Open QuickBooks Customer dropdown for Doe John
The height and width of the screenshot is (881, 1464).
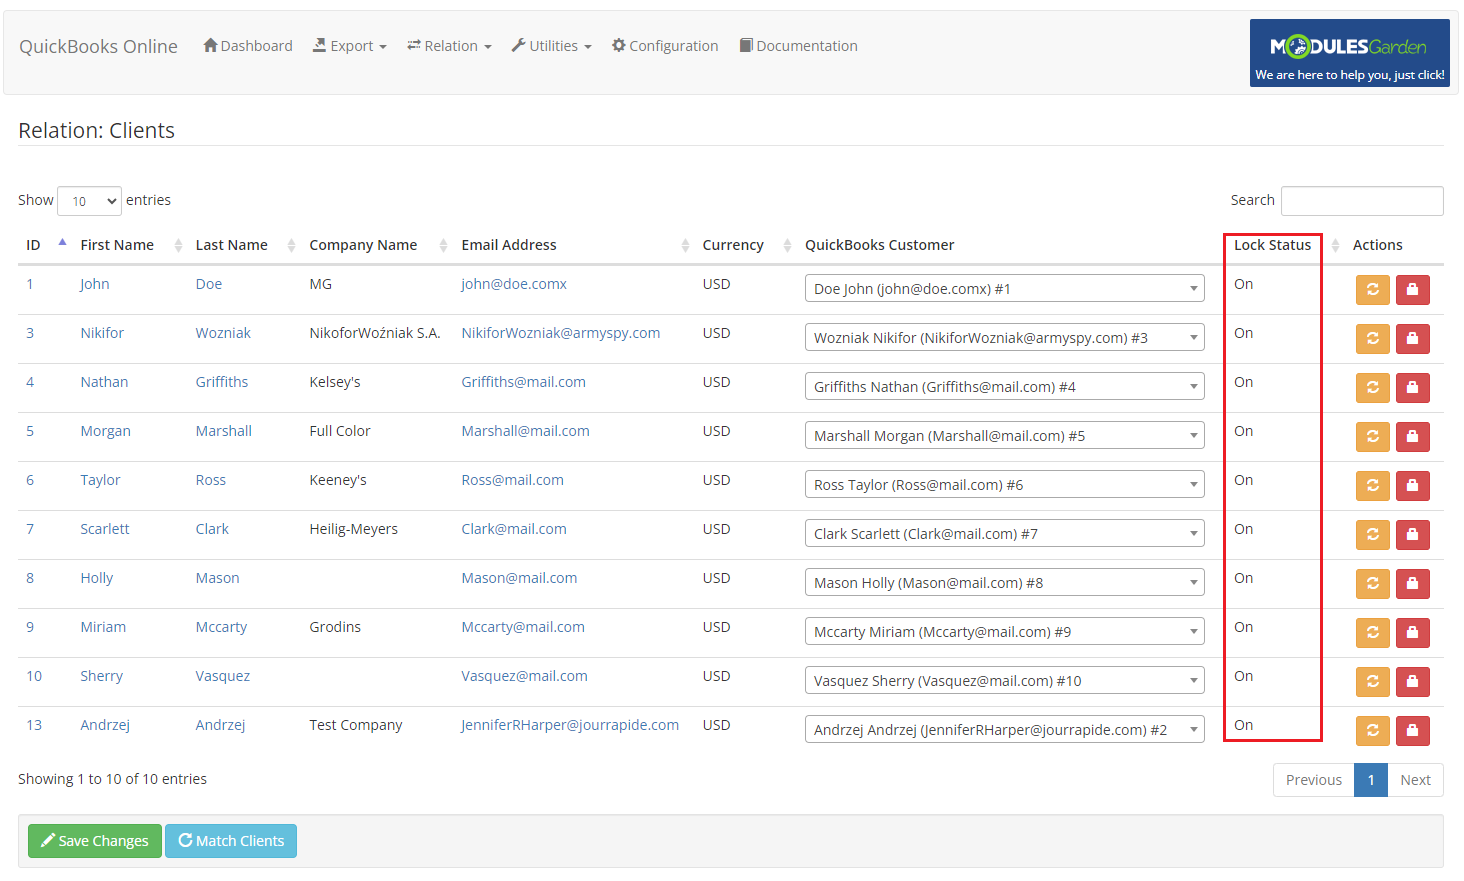pos(1004,288)
